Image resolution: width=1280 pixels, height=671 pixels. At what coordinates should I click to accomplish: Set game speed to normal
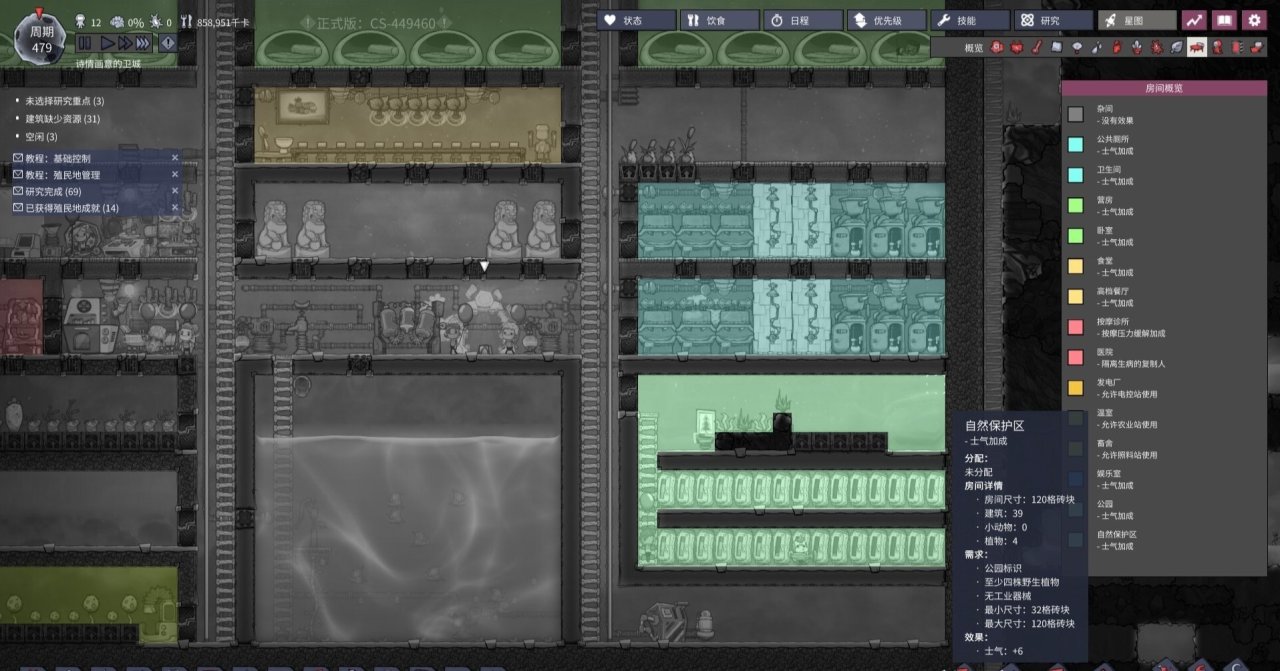107,43
